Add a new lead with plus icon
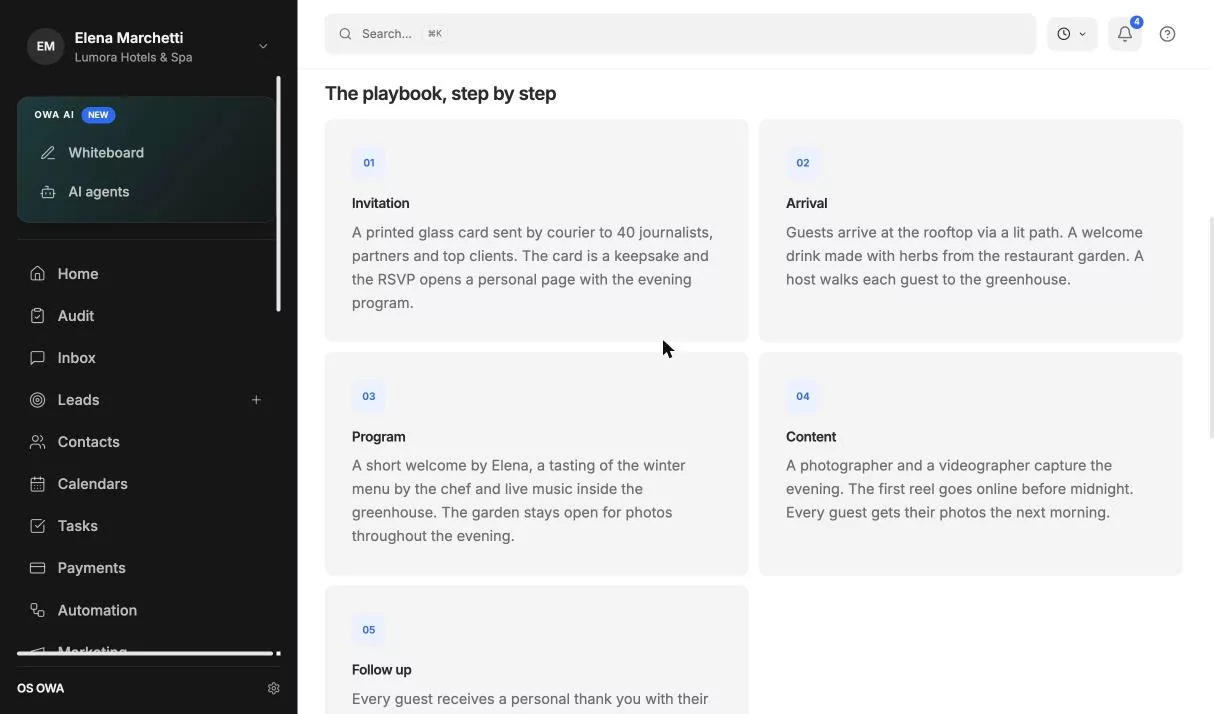 [x=256, y=400]
